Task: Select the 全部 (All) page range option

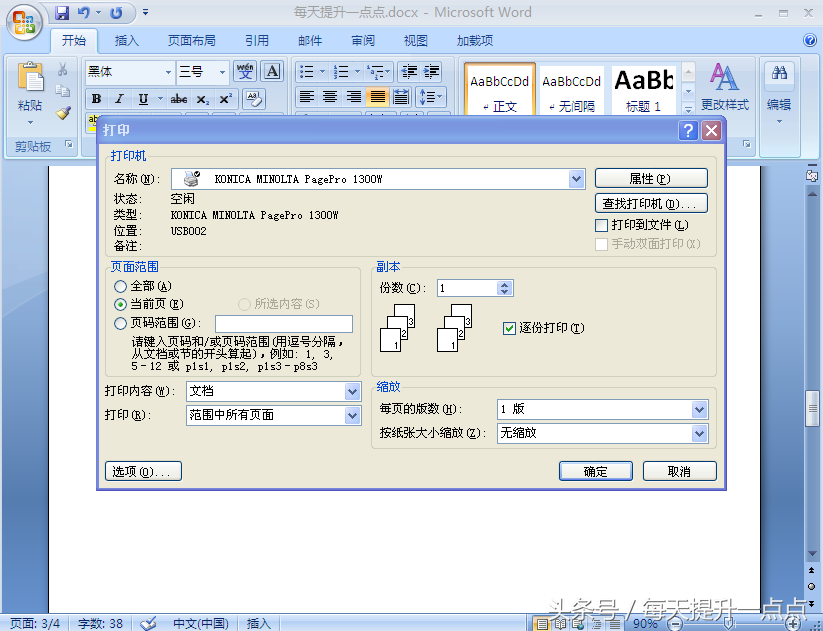Action: pos(120,286)
